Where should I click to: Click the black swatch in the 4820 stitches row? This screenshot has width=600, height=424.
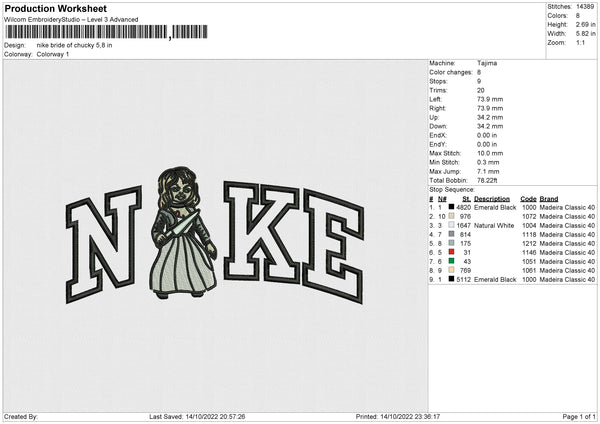pos(452,207)
